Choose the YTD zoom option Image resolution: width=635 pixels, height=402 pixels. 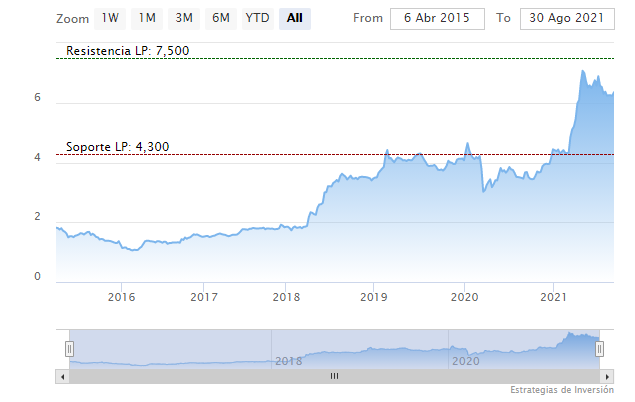coord(257,18)
